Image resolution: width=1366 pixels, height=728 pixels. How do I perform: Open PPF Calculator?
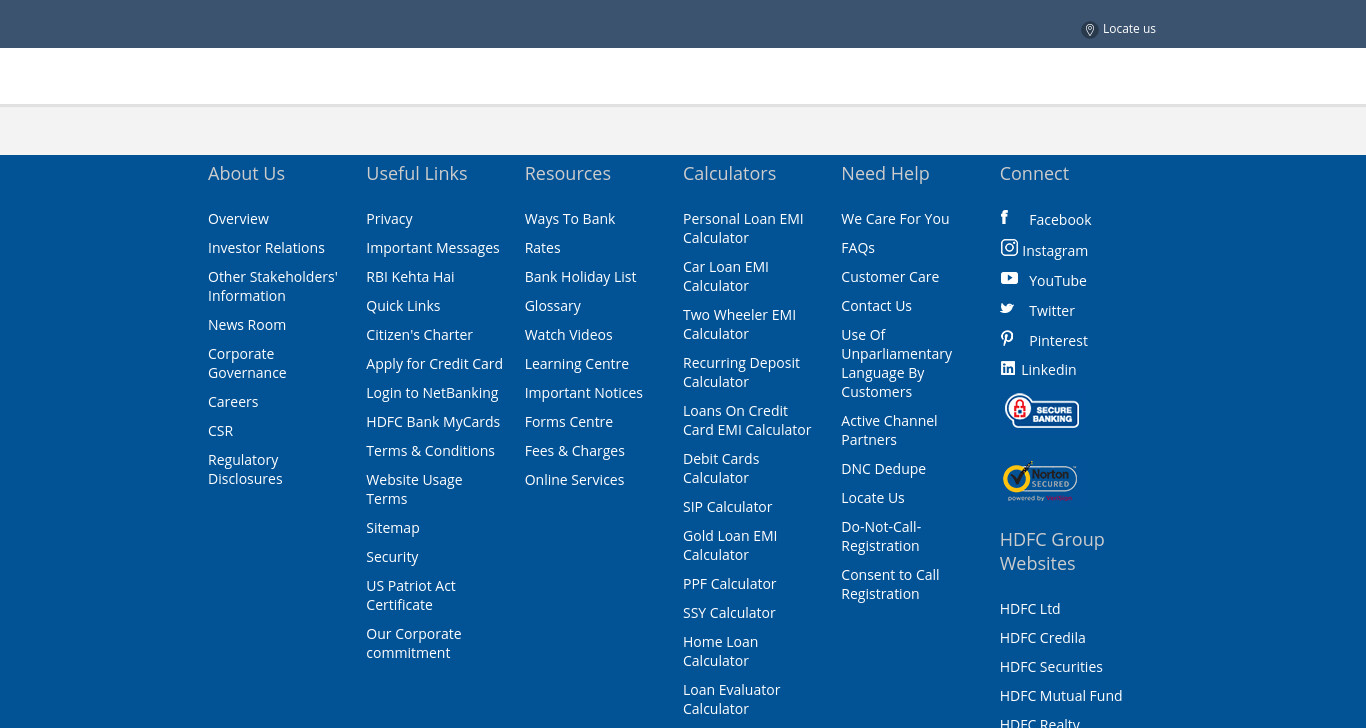(x=729, y=584)
